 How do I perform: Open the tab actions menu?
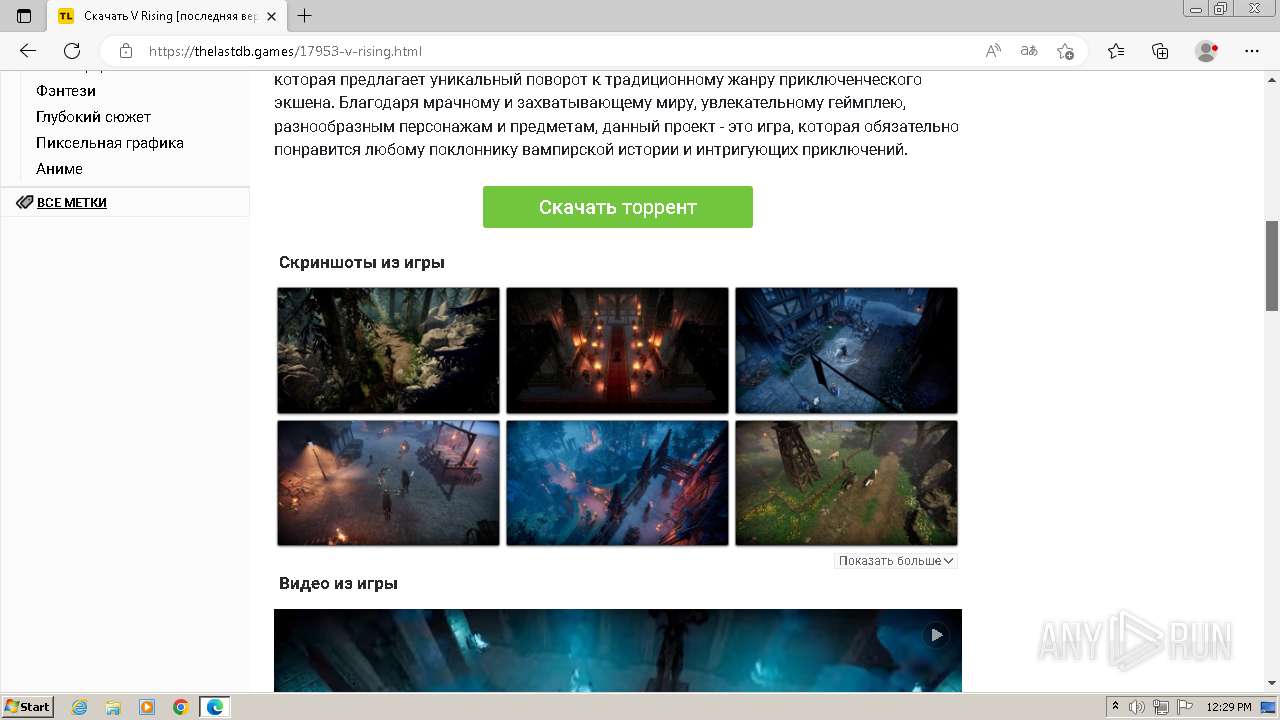pos(24,16)
